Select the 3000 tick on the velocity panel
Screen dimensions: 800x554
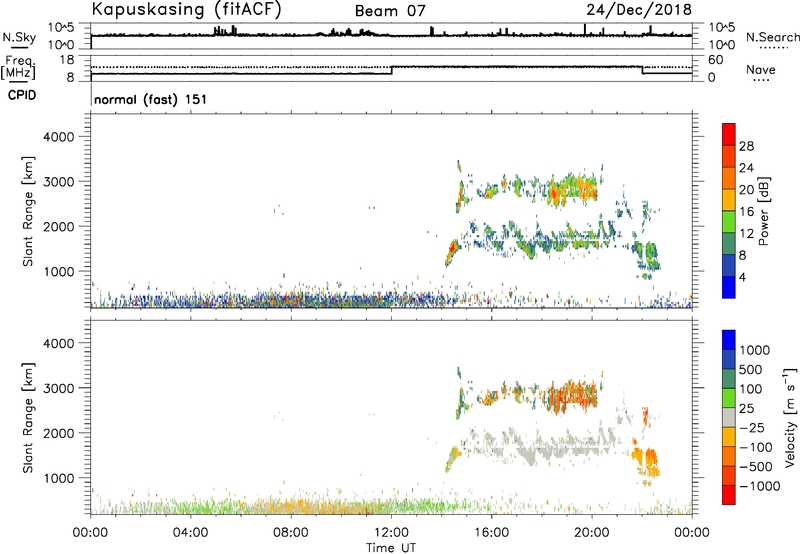coord(59,388)
